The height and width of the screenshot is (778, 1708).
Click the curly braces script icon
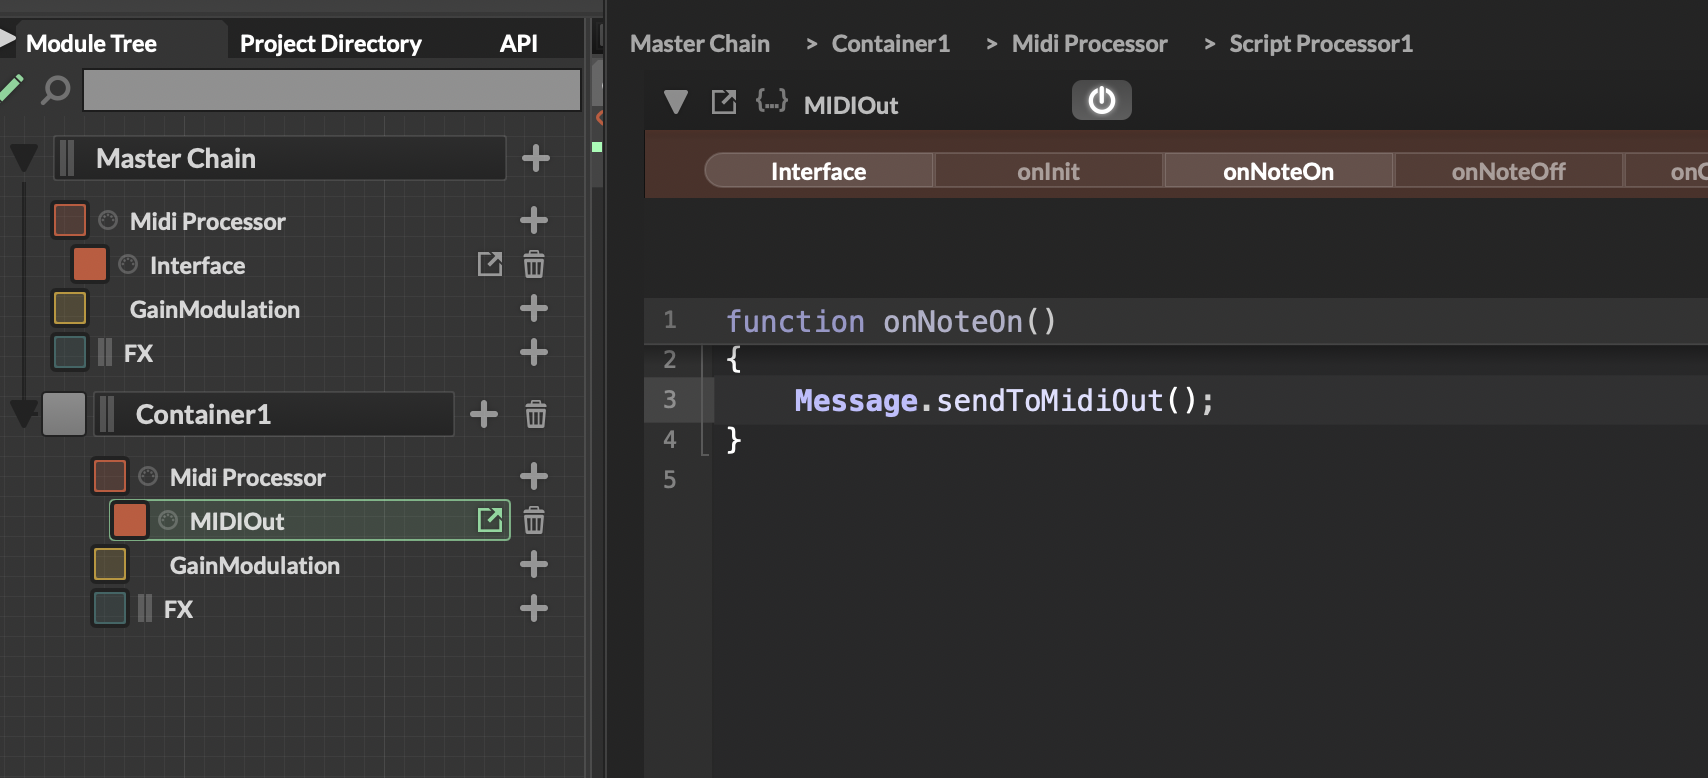[x=771, y=100]
